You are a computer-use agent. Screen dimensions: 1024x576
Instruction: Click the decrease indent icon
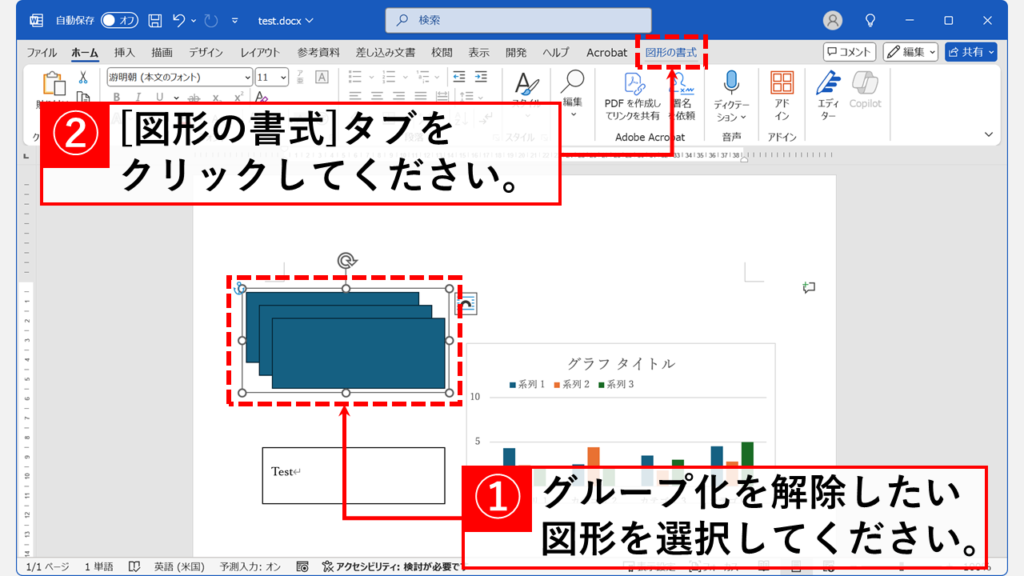click(459, 77)
